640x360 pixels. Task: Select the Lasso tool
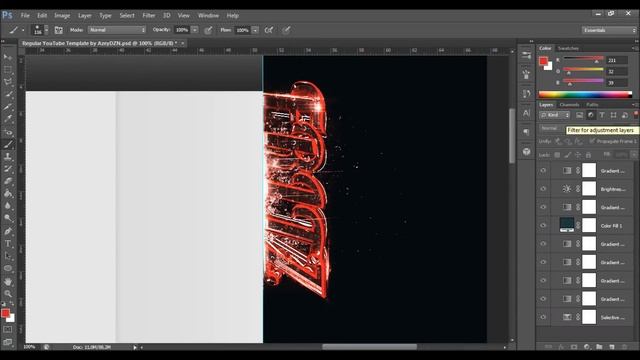(x=8, y=82)
